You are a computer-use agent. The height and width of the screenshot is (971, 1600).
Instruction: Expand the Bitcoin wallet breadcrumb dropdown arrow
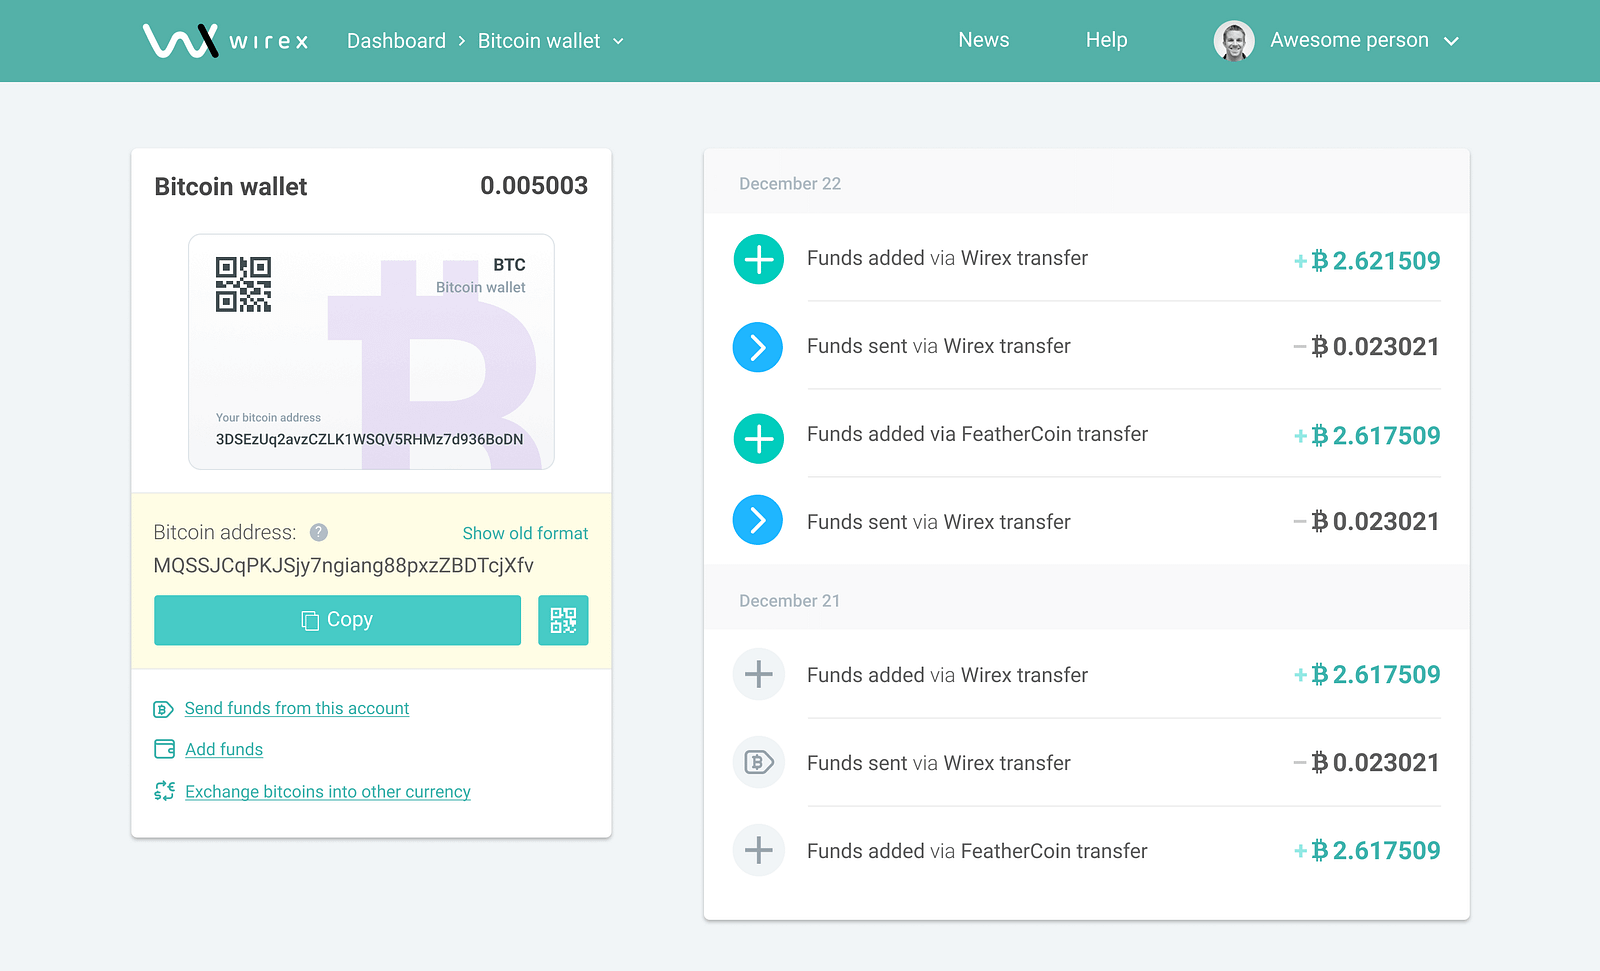618,41
